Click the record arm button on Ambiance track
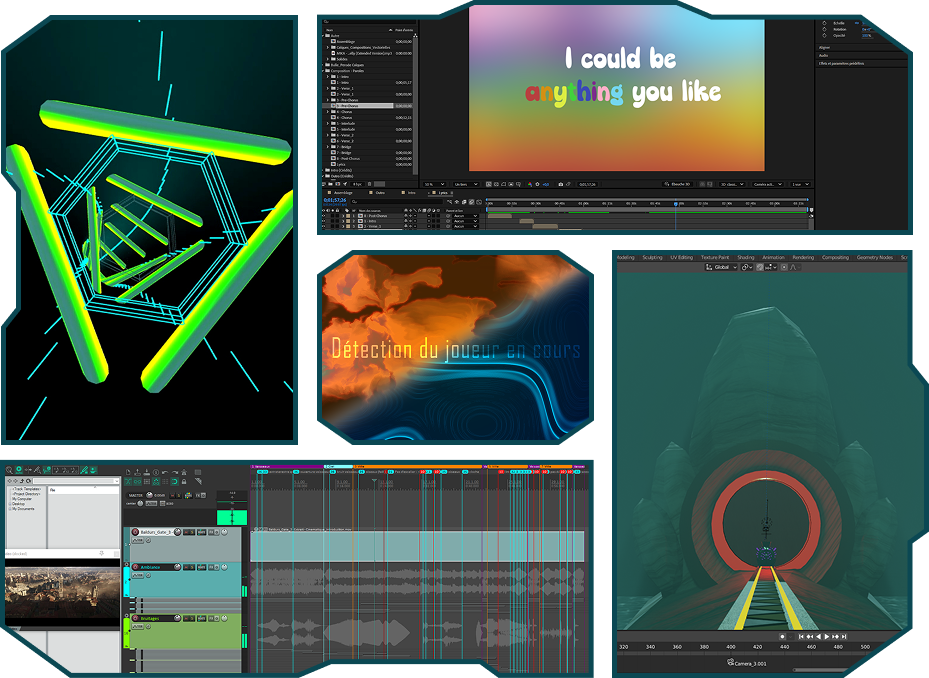 pyautogui.click(x=136, y=567)
